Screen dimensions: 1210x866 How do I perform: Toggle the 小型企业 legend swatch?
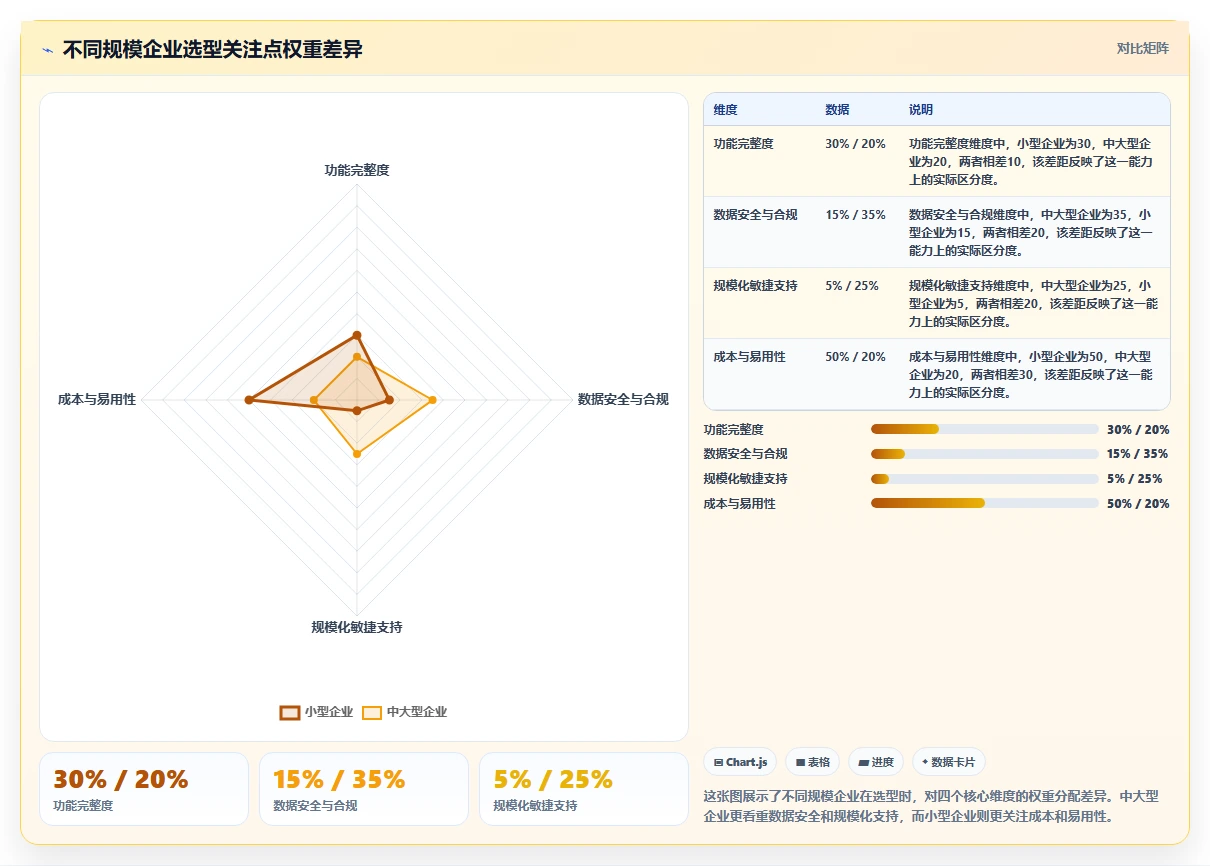290,712
